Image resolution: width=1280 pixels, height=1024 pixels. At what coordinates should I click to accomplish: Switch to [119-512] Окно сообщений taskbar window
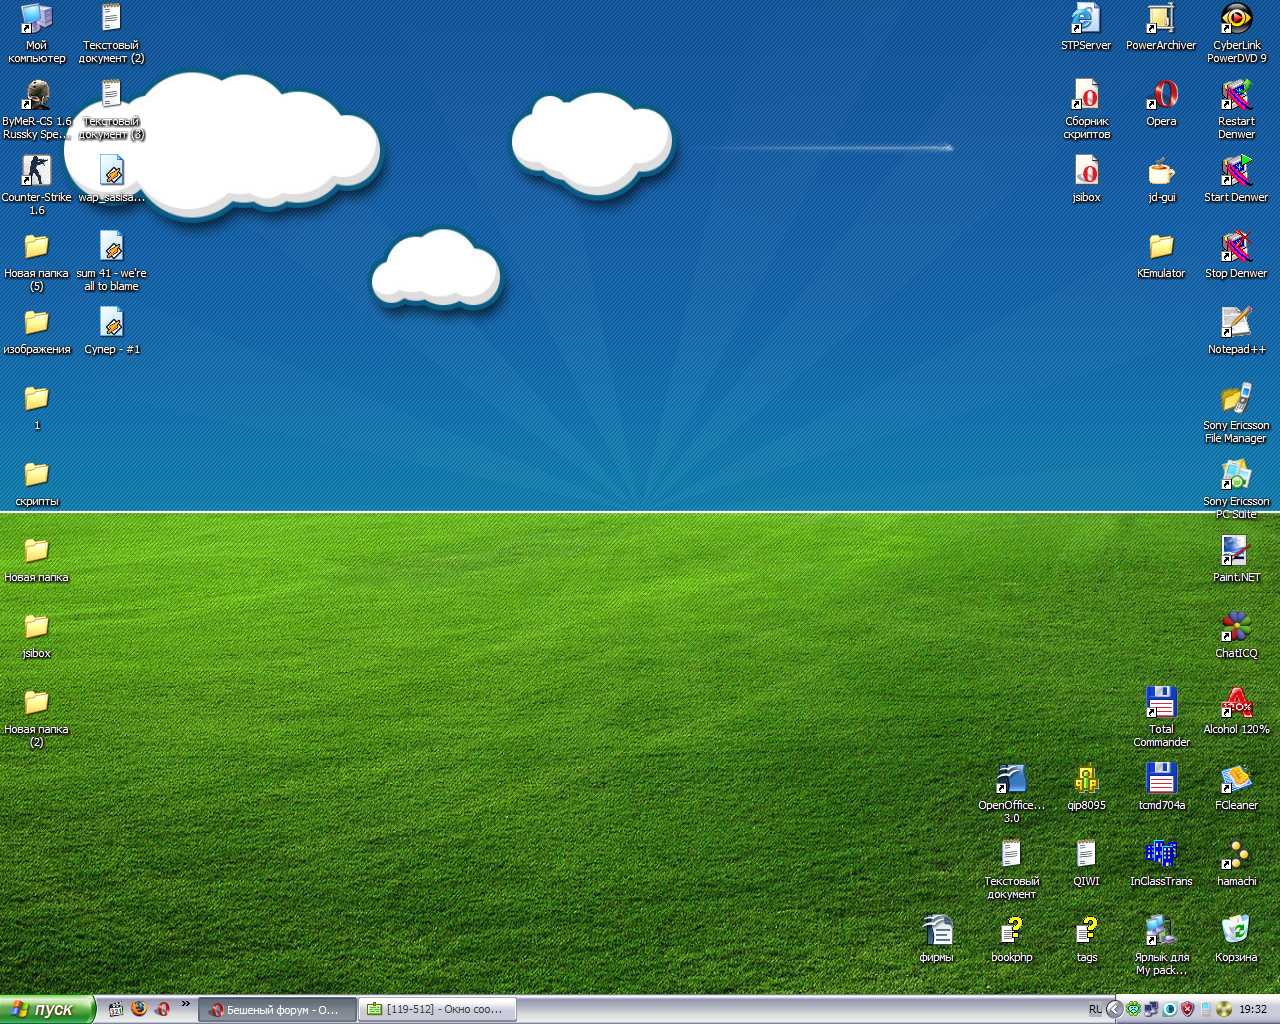coord(438,1010)
